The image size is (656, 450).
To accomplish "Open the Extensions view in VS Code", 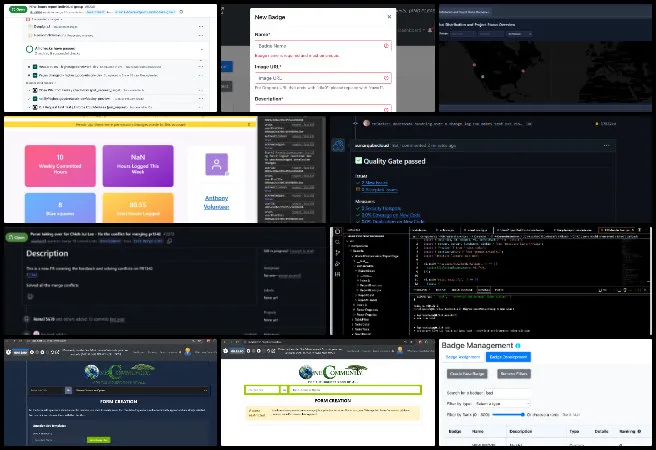I will tap(338, 274).
